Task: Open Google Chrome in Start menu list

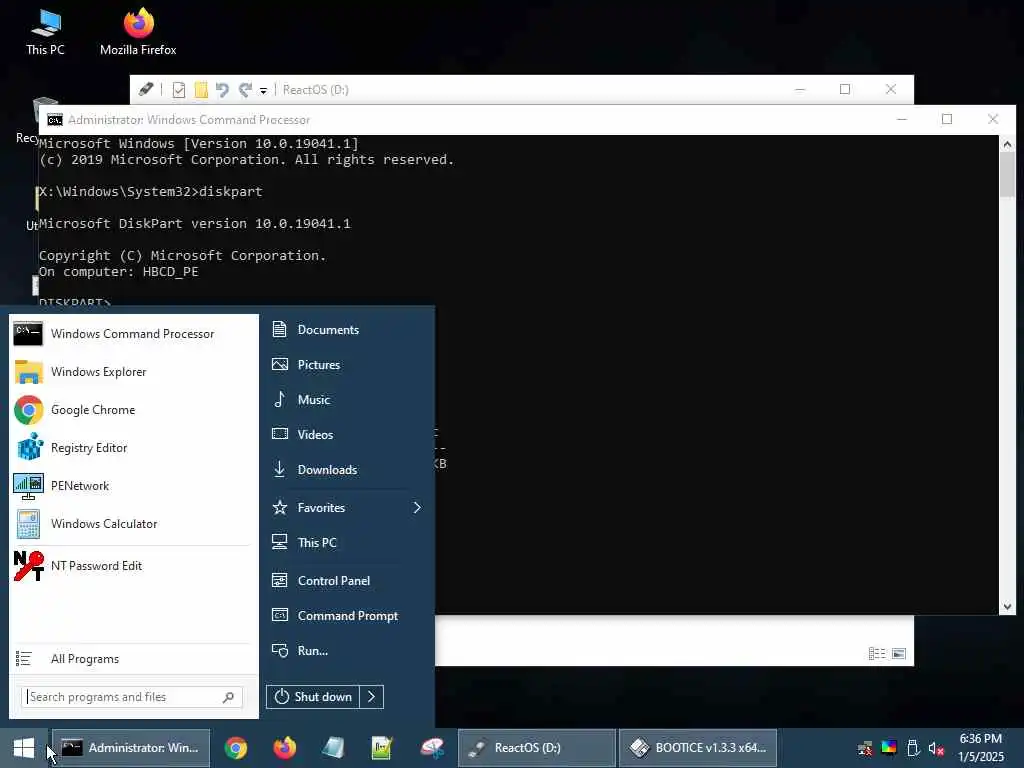Action: click(x=133, y=409)
